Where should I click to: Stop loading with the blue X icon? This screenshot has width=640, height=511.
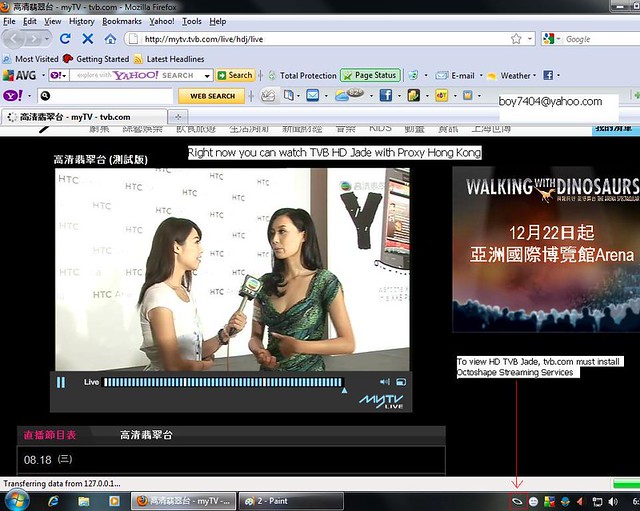pyautogui.click(x=87, y=39)
